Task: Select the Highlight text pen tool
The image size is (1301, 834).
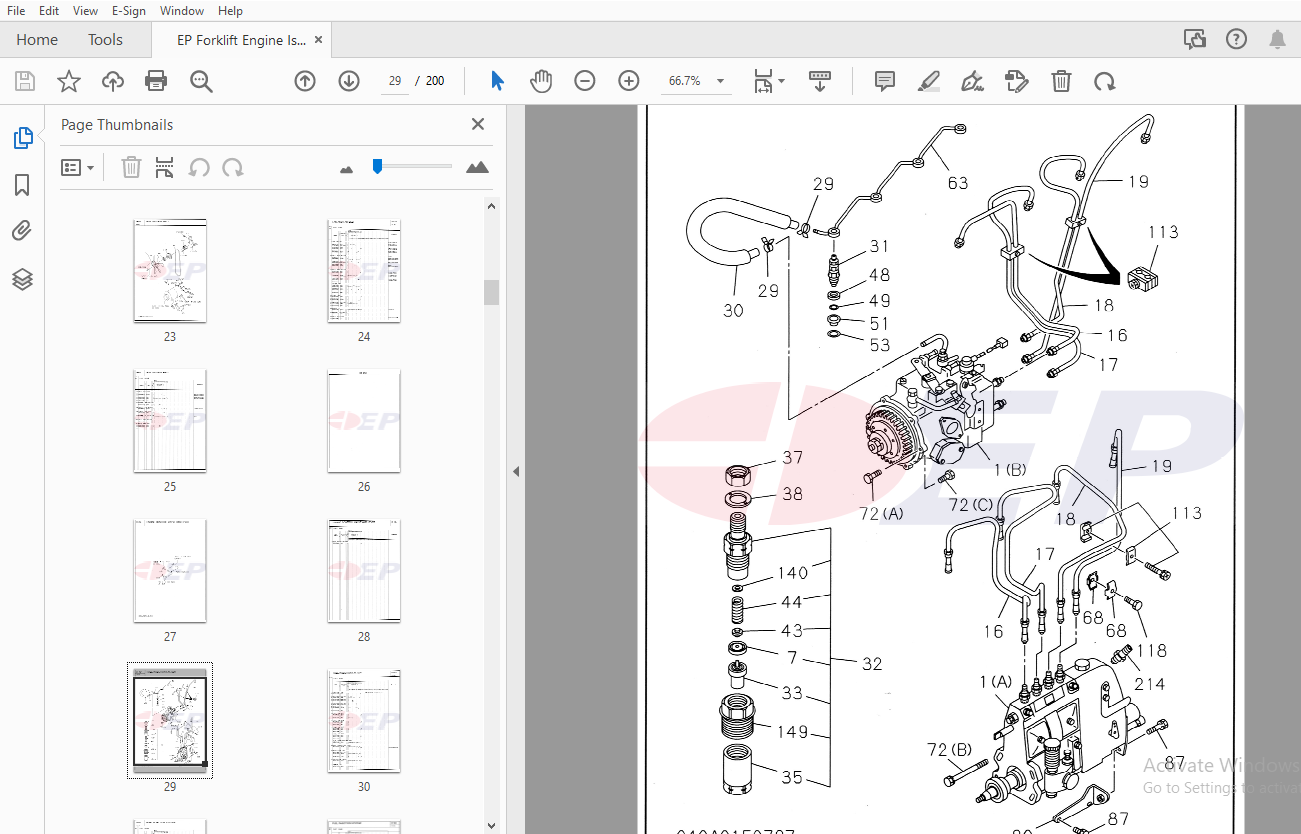Action: (x=929, y=81)
